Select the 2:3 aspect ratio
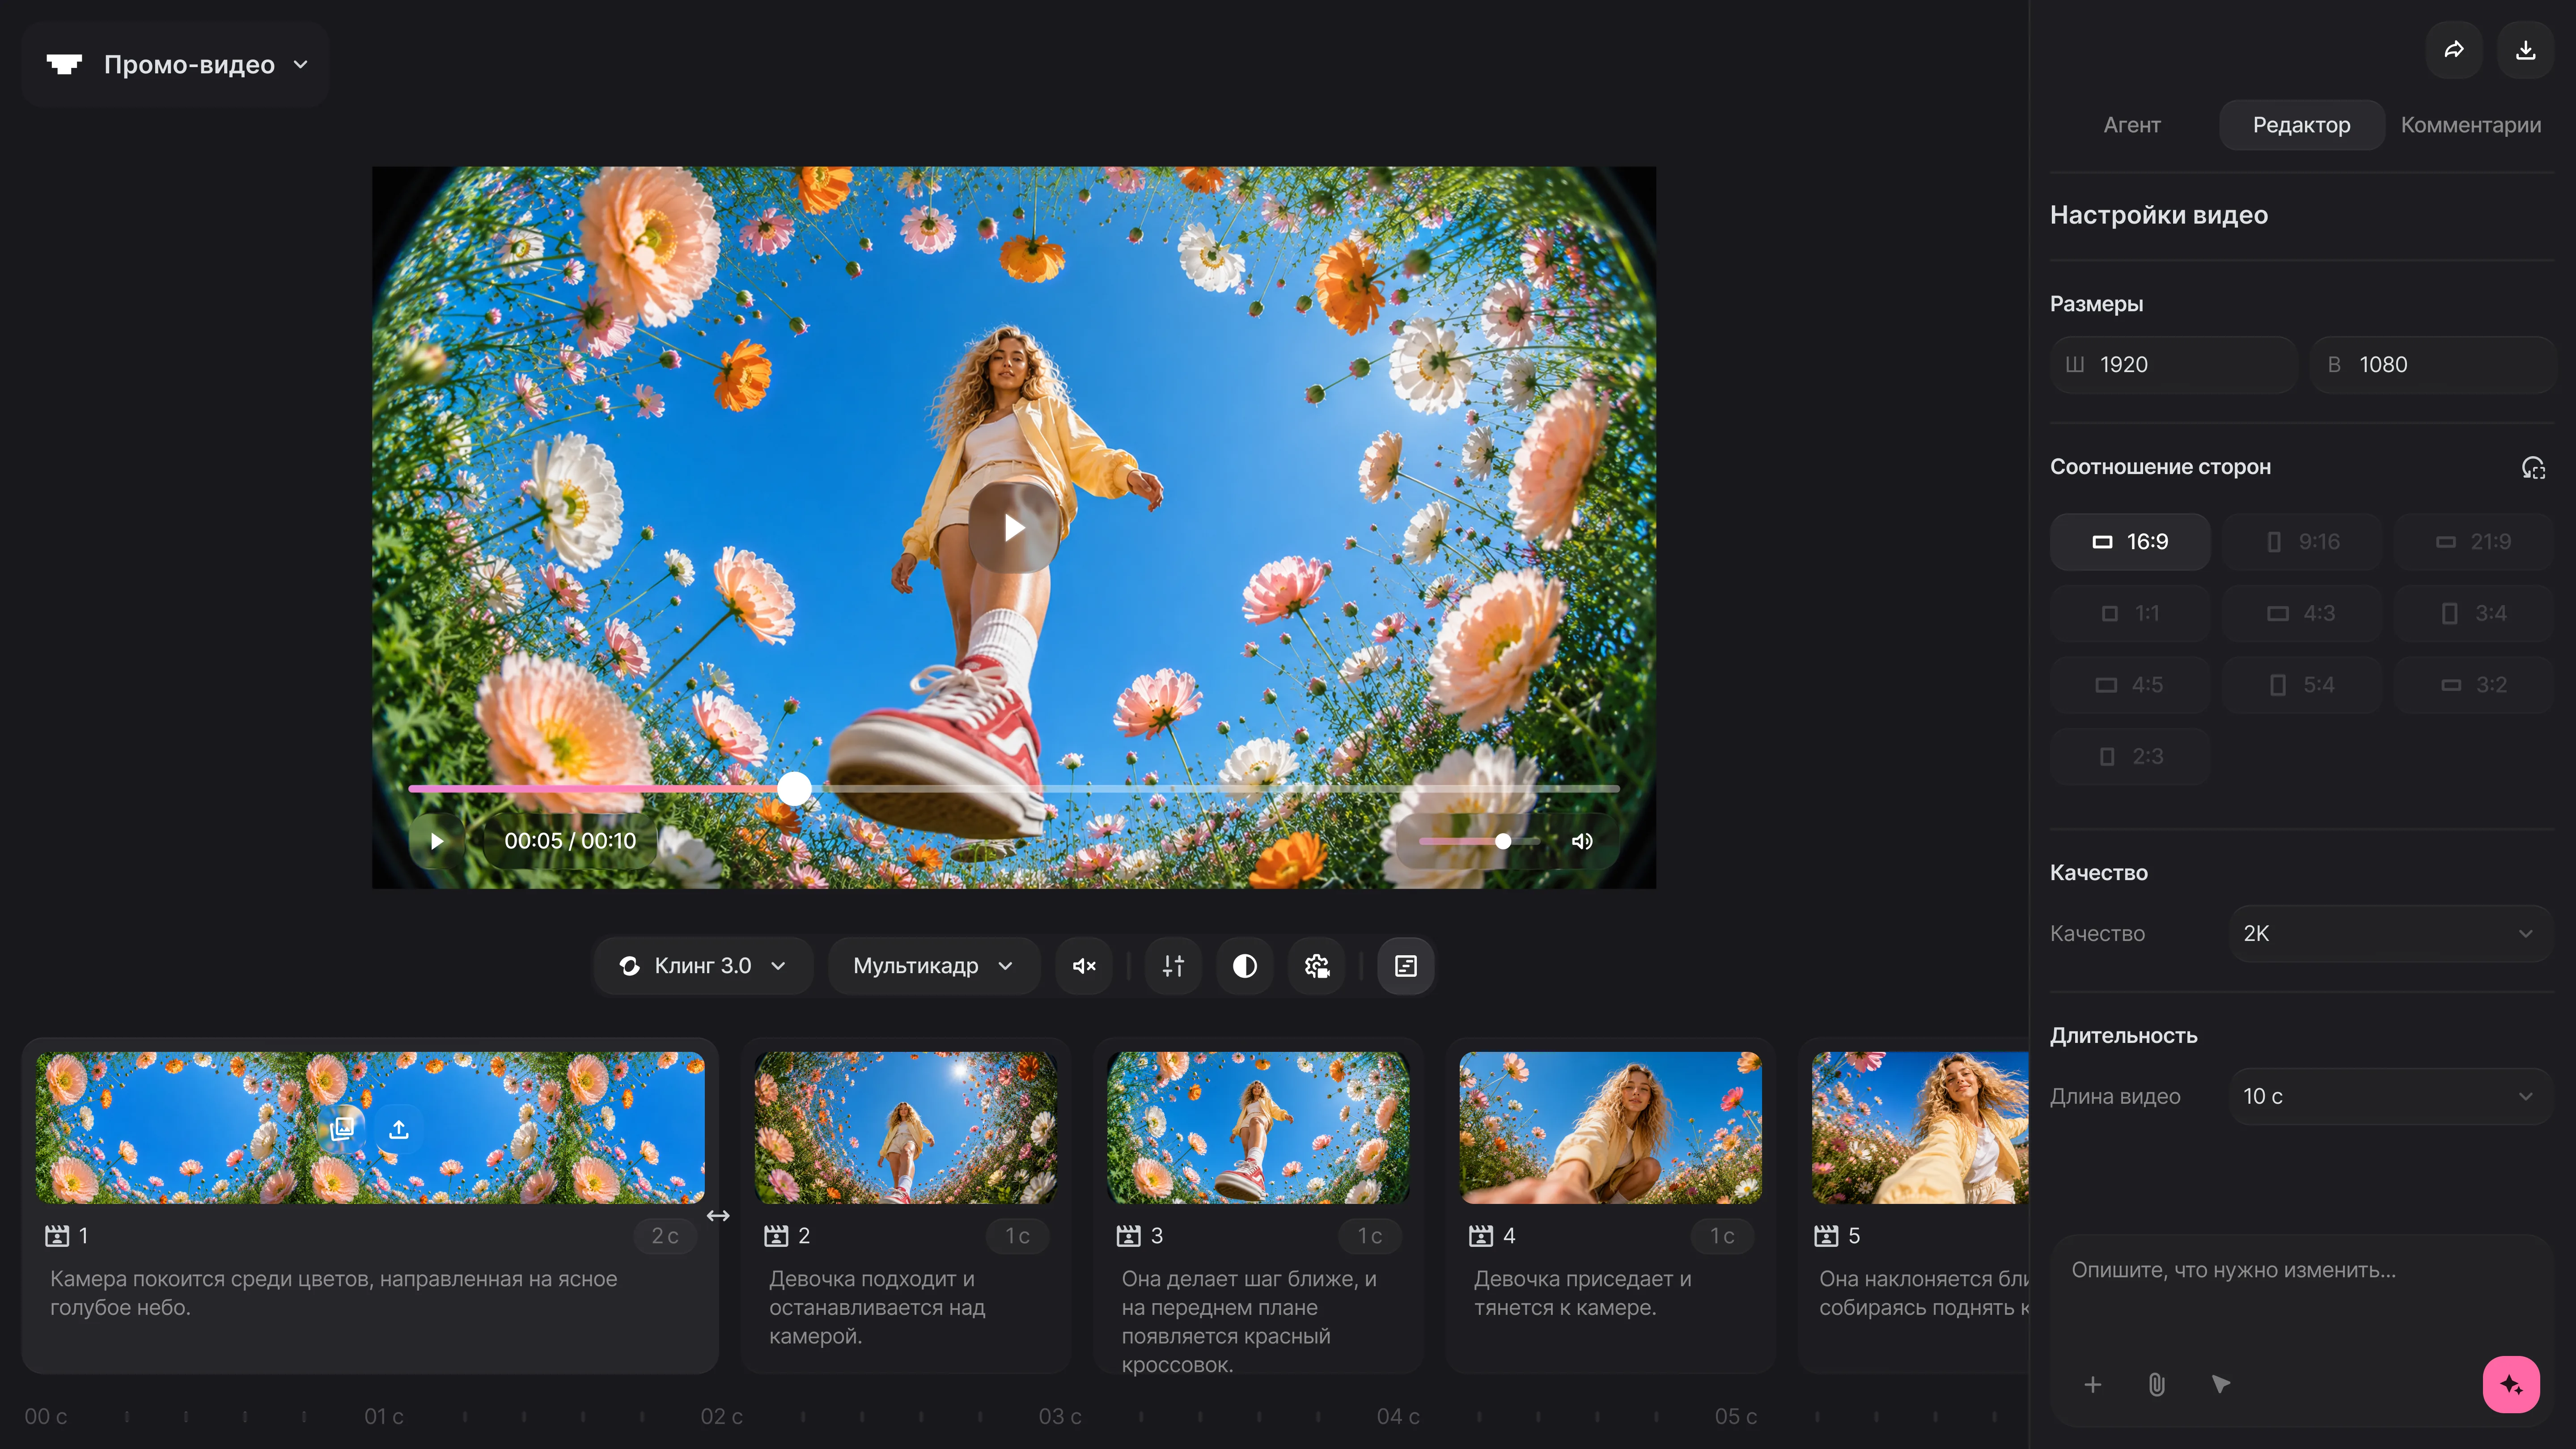 pyautogui.click(x=2130, y=757)
